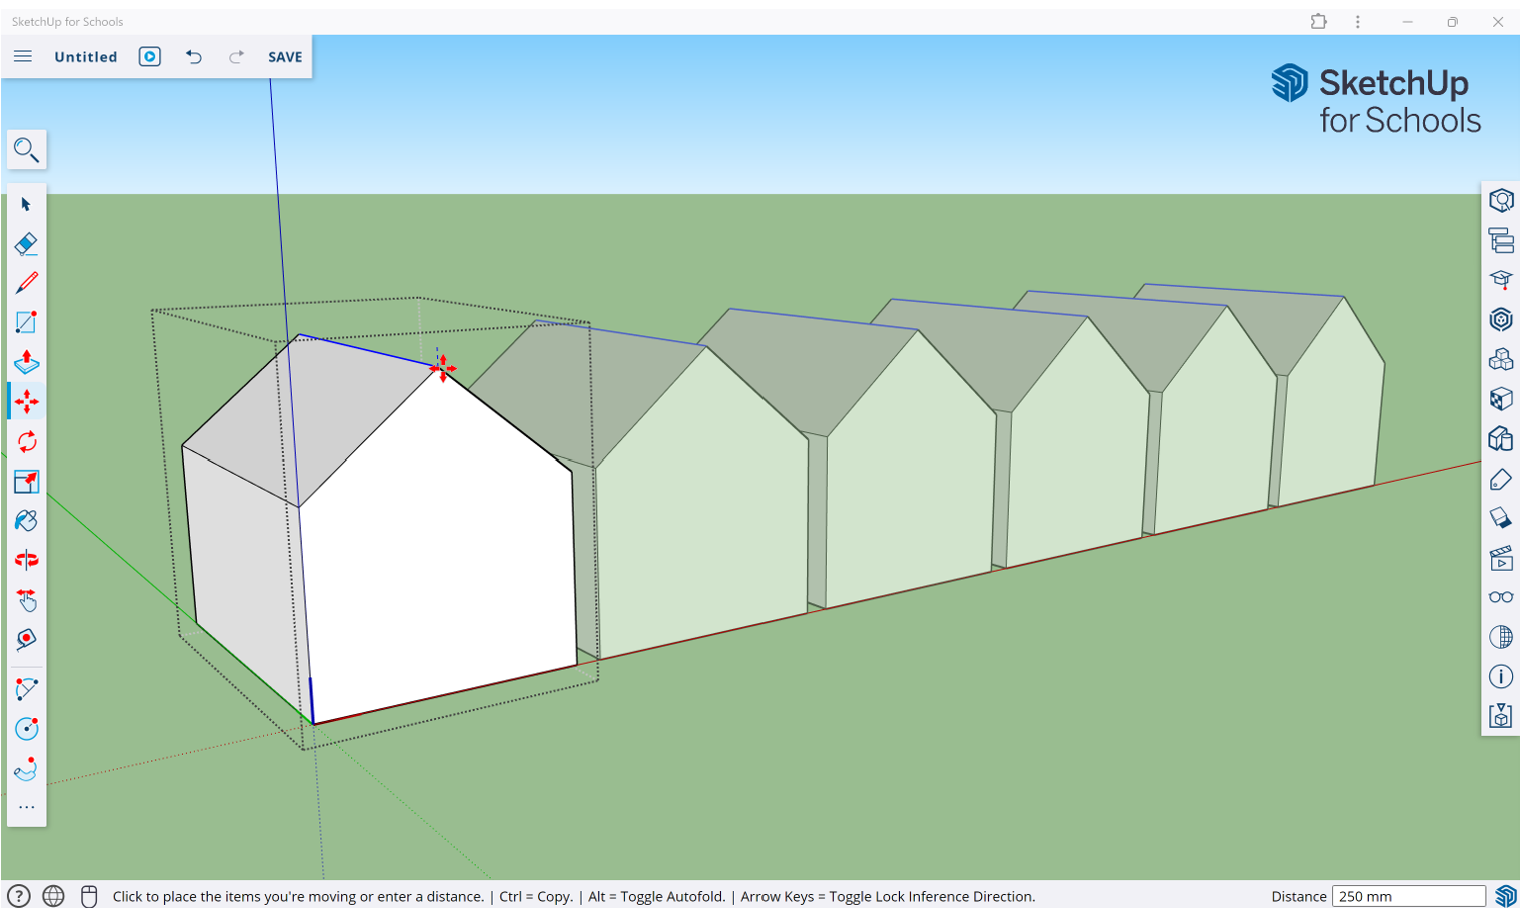Open the Entity Info panel
The height and width of the screenshot is (916, 1520).
1501,200
